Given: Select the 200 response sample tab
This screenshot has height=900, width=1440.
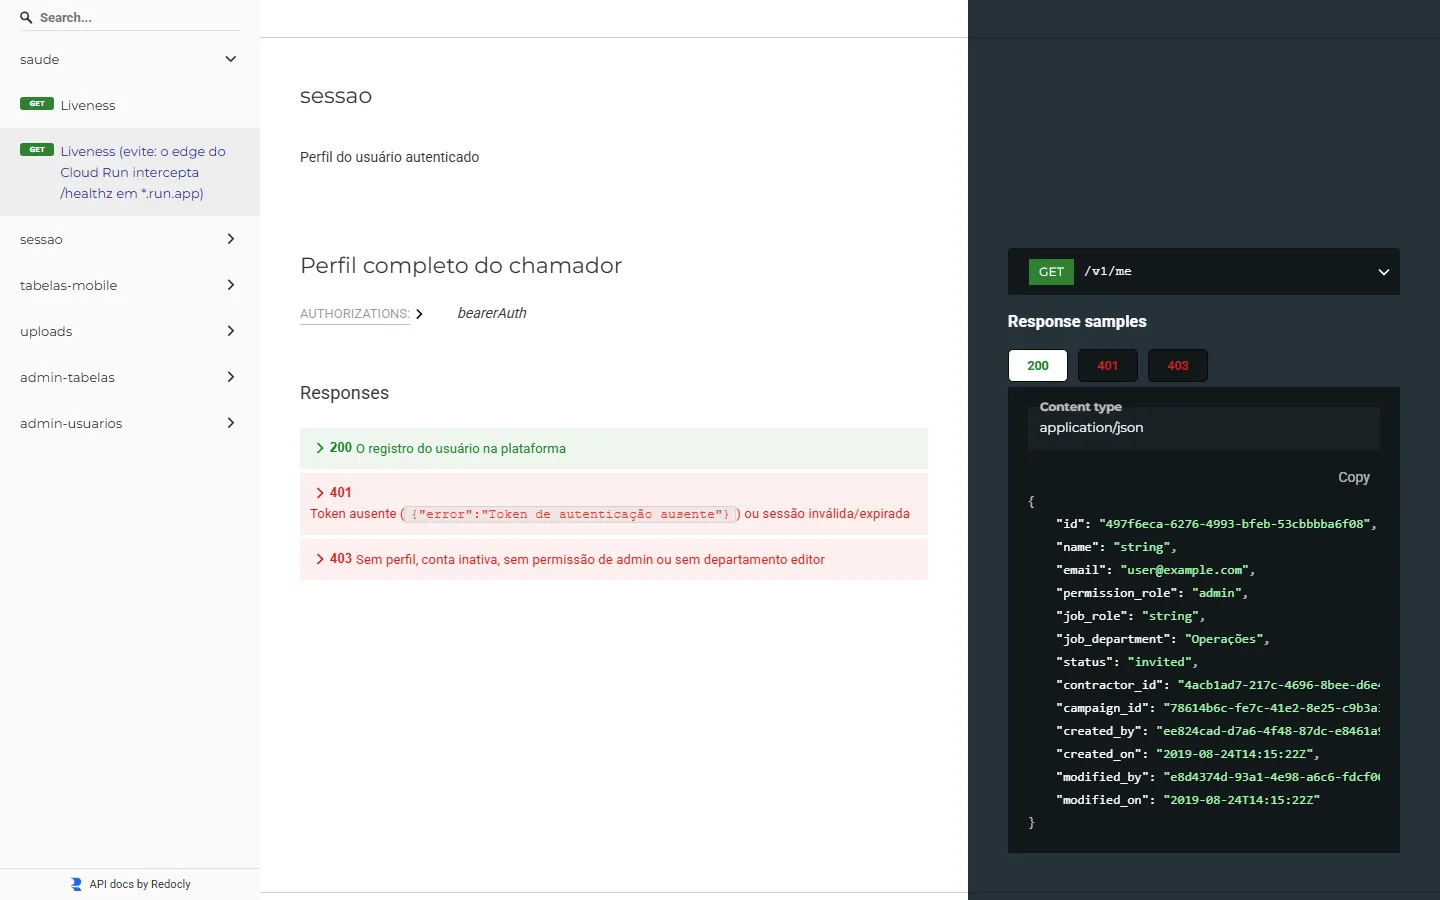Looking at the screenshot, I should pyautogui.click(x=1038, y=365).
